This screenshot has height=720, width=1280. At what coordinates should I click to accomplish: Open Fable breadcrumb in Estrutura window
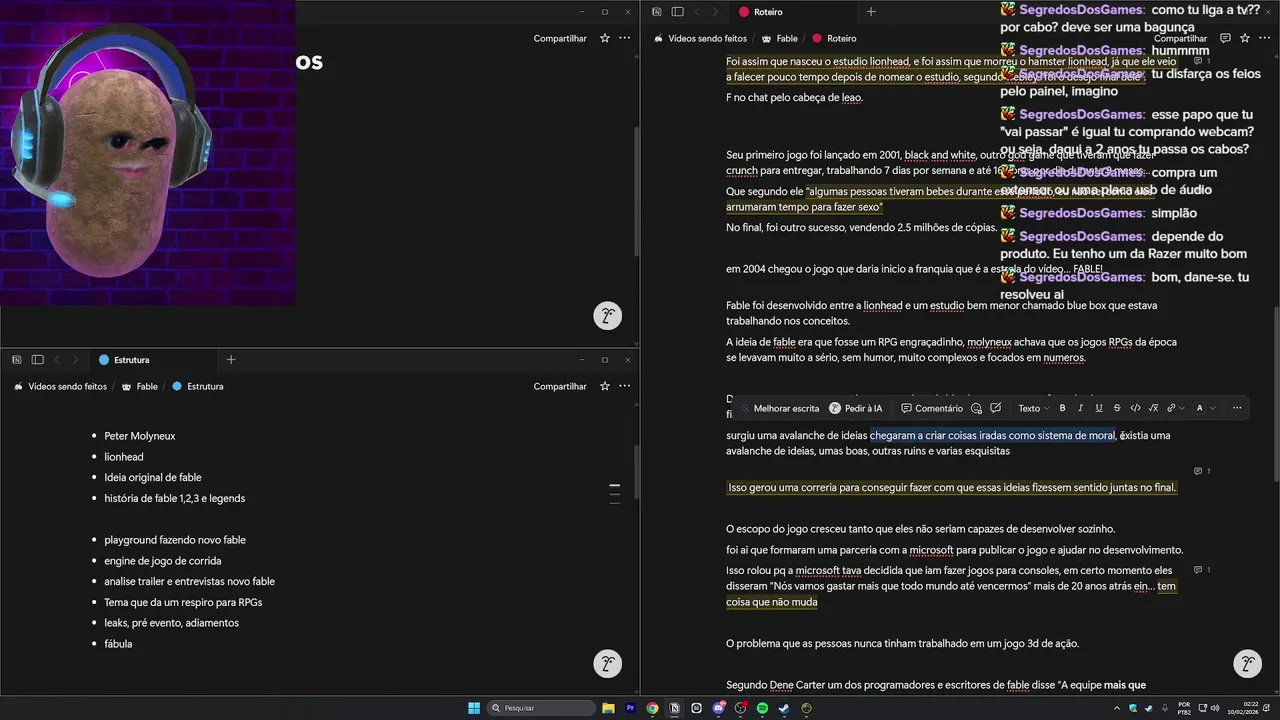click(x=139, y=386)
